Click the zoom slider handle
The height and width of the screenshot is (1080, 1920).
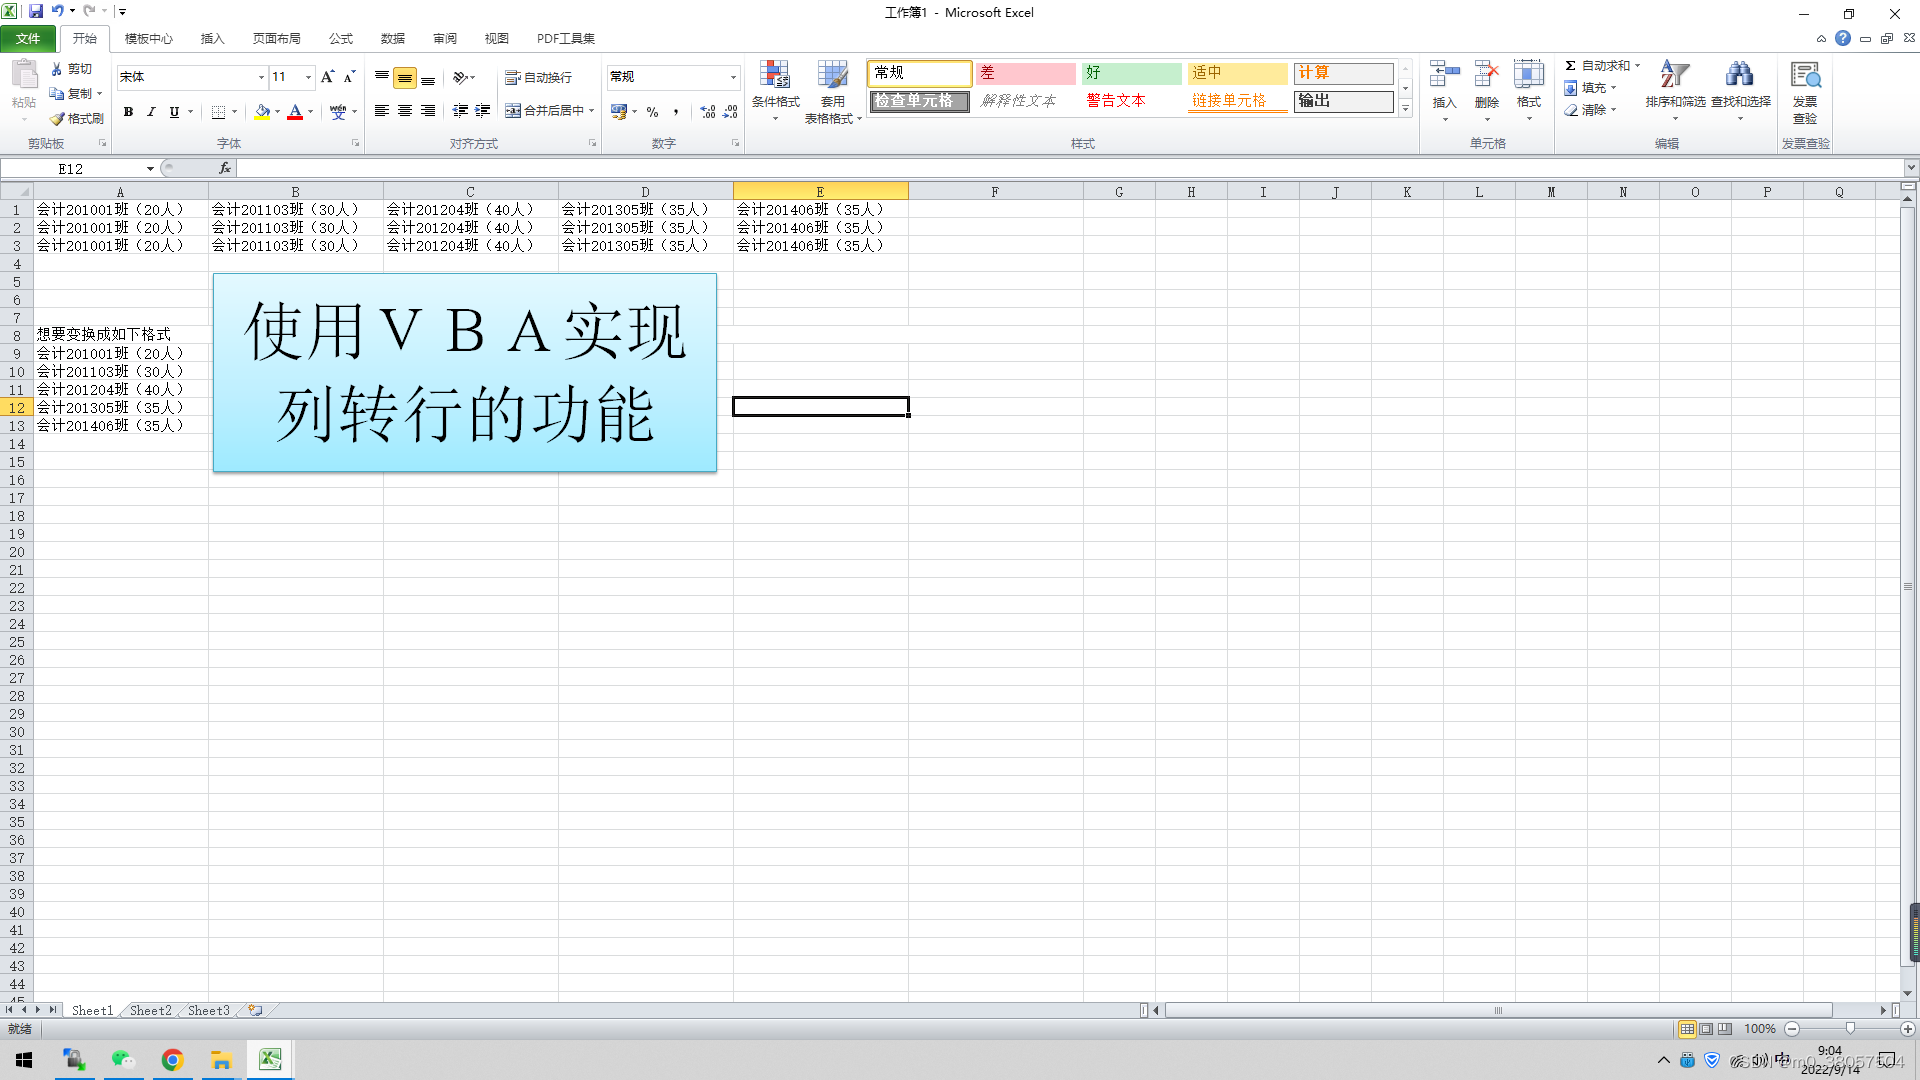(1850, 1028)
